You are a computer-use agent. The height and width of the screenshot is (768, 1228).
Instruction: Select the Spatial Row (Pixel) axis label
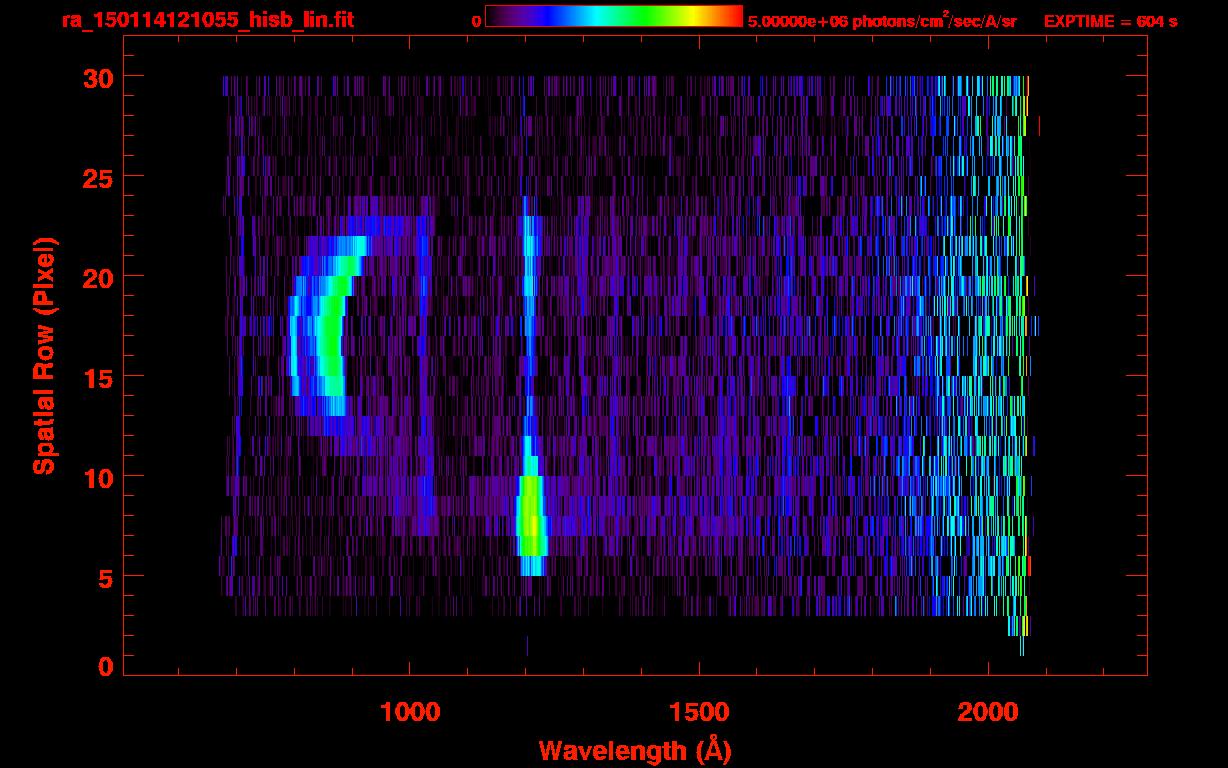pos(44,356)
